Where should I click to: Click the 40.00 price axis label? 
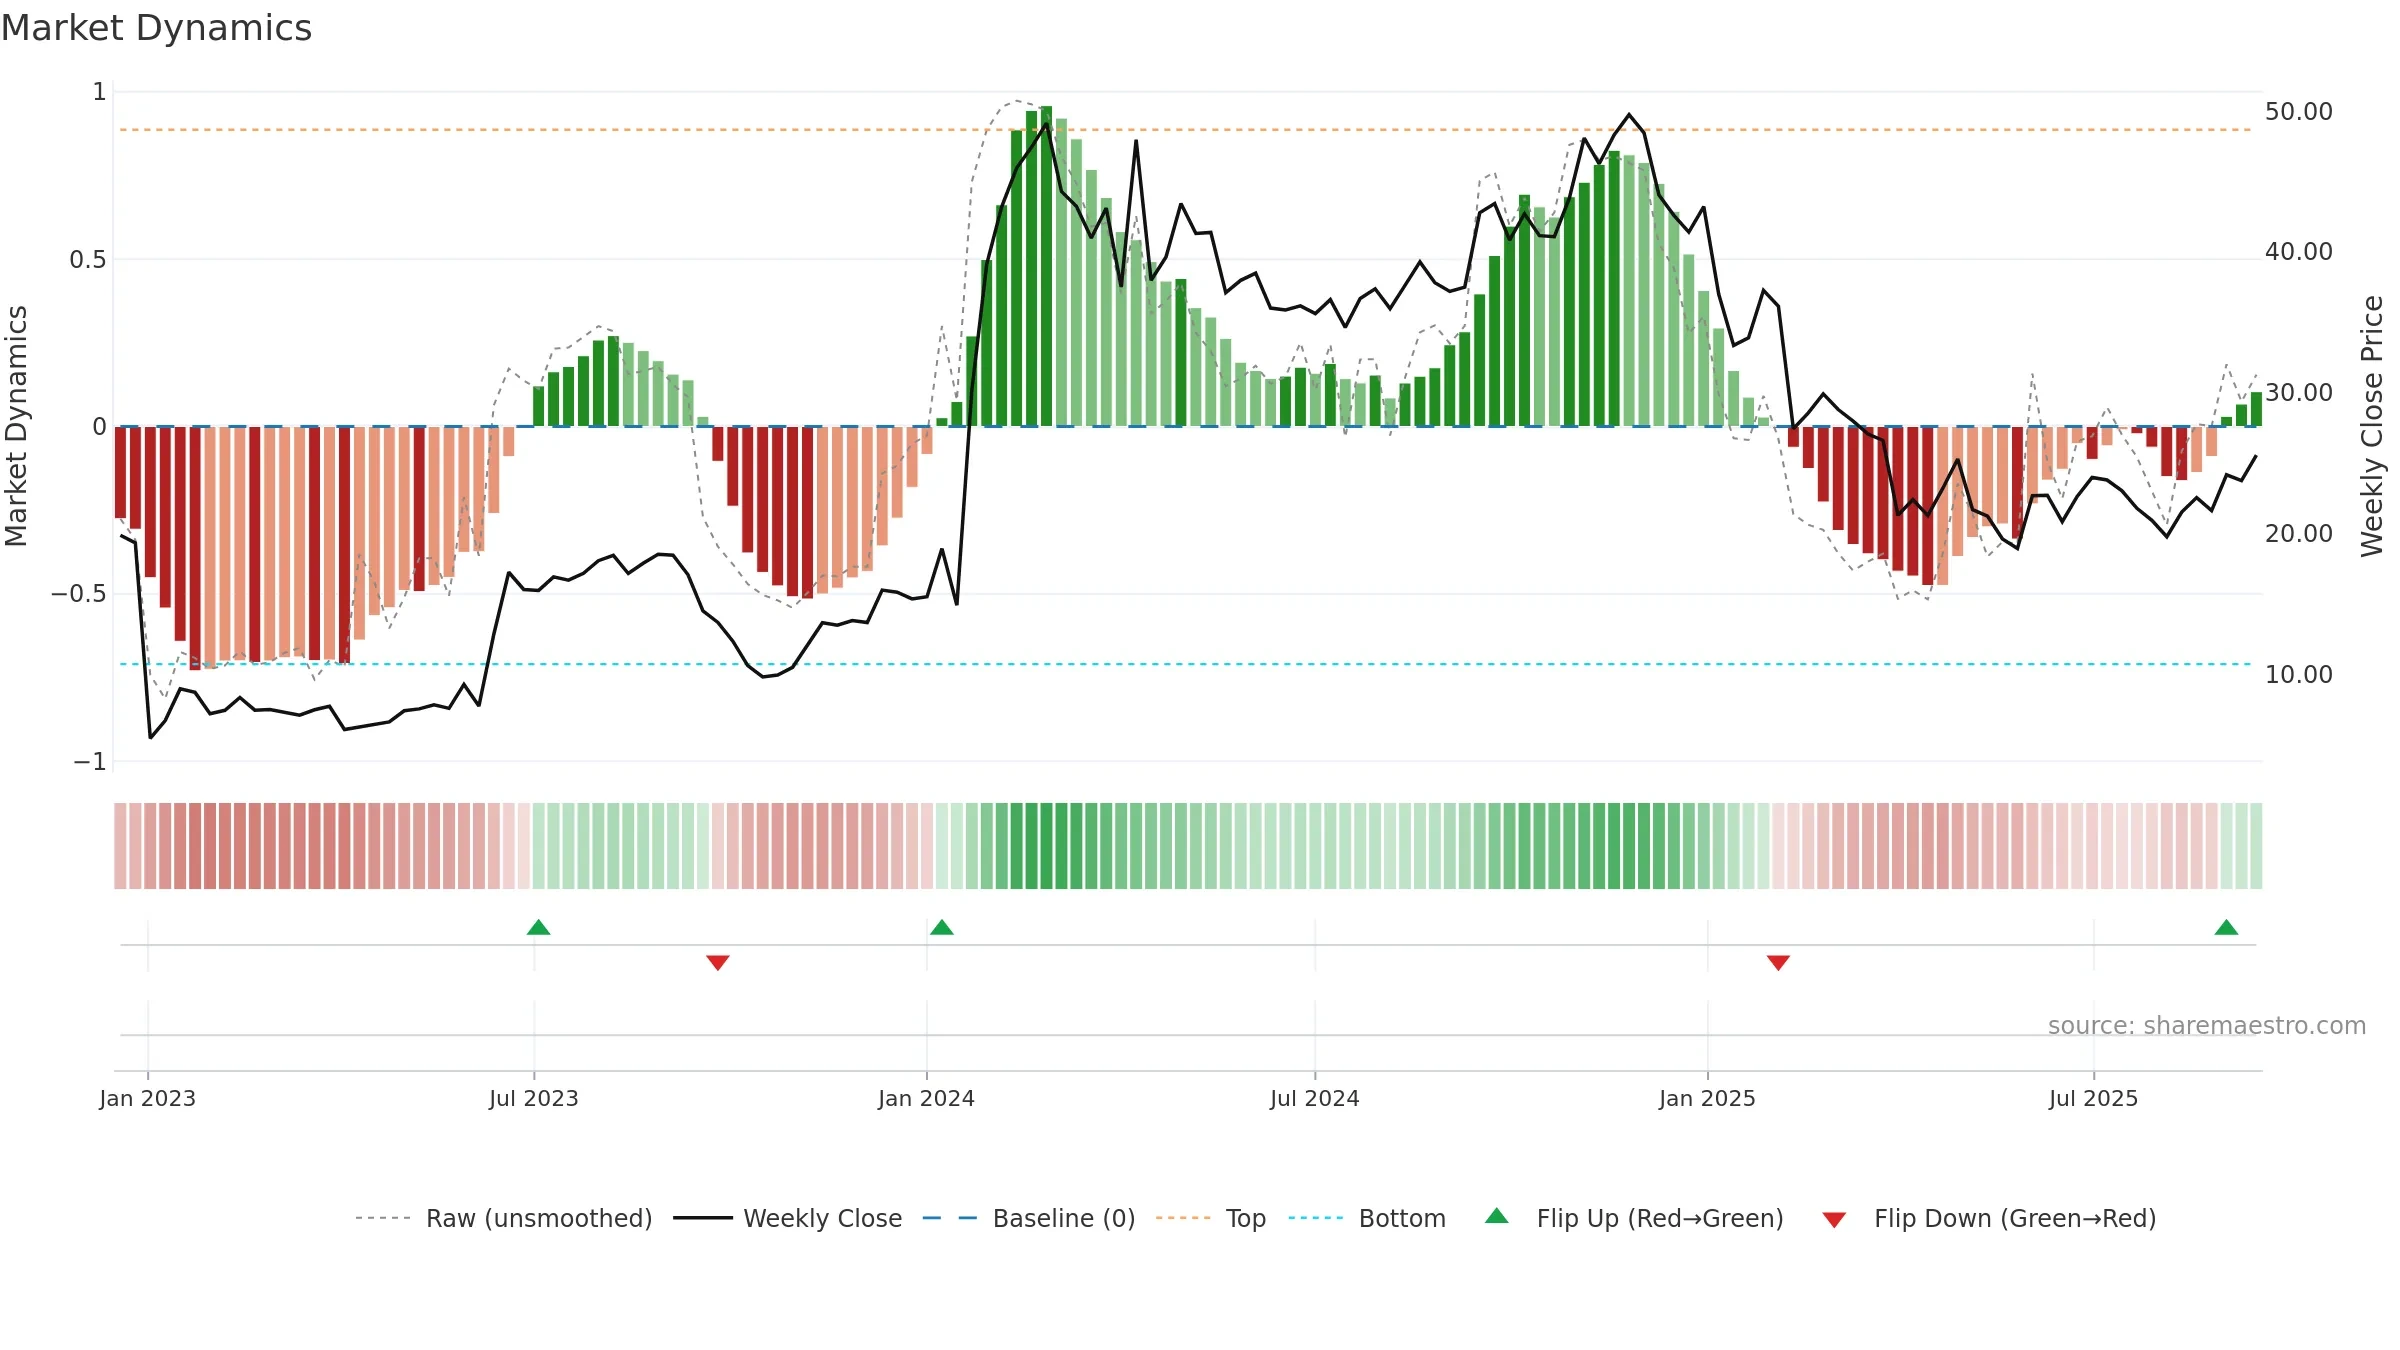tap(2299, 252)
